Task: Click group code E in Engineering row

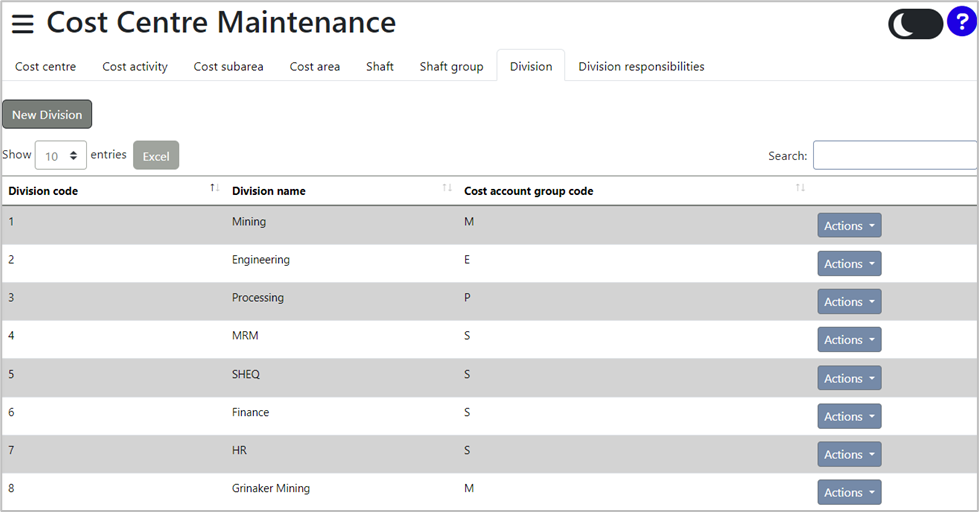Action: [467, 260]
